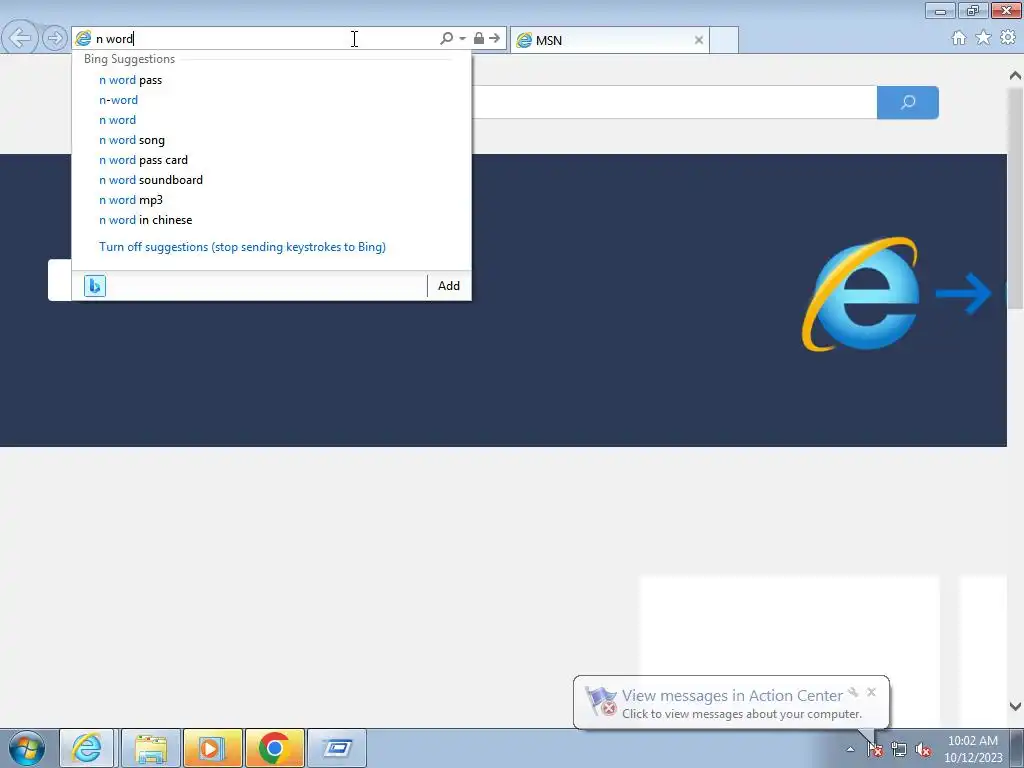Close the MSN tab
This screenshot has width=1024, height=768.
click(699, 40)
